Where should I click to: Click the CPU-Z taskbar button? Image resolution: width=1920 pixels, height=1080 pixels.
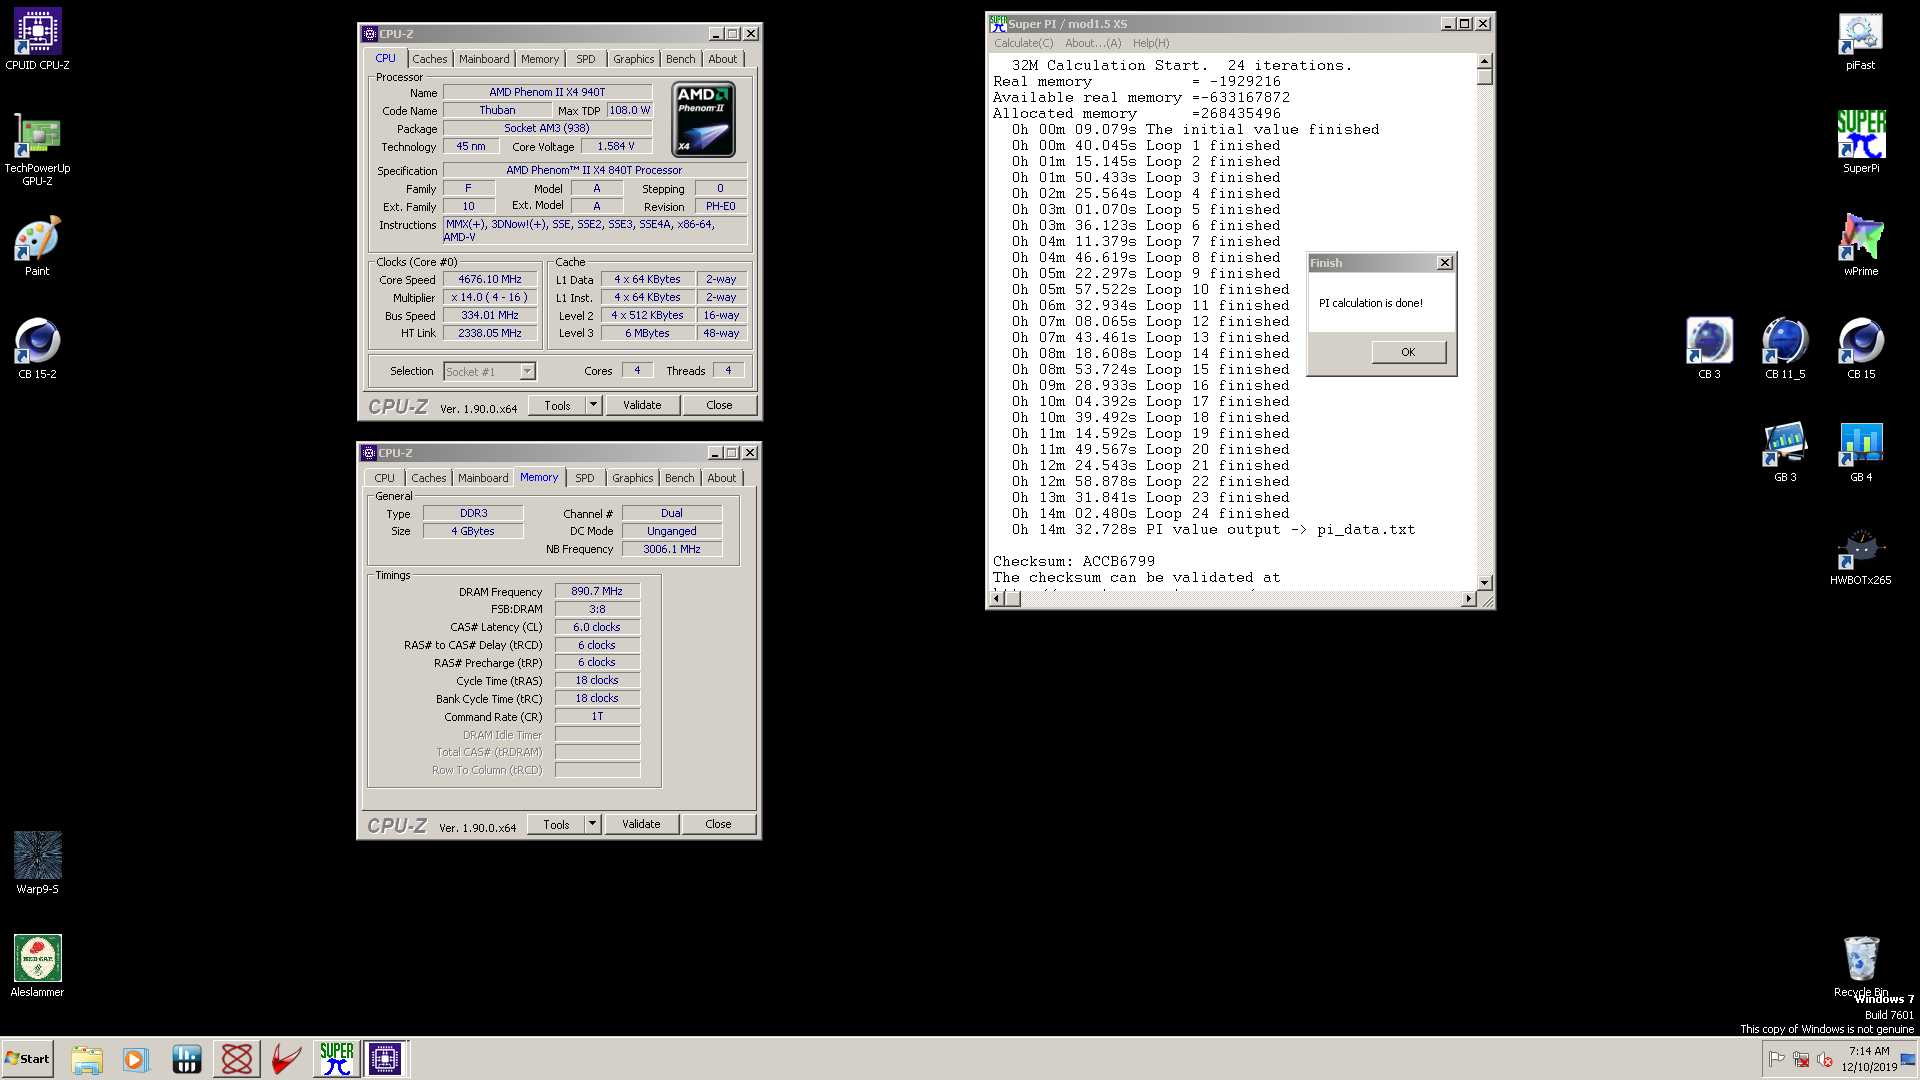pos(385,1059)
